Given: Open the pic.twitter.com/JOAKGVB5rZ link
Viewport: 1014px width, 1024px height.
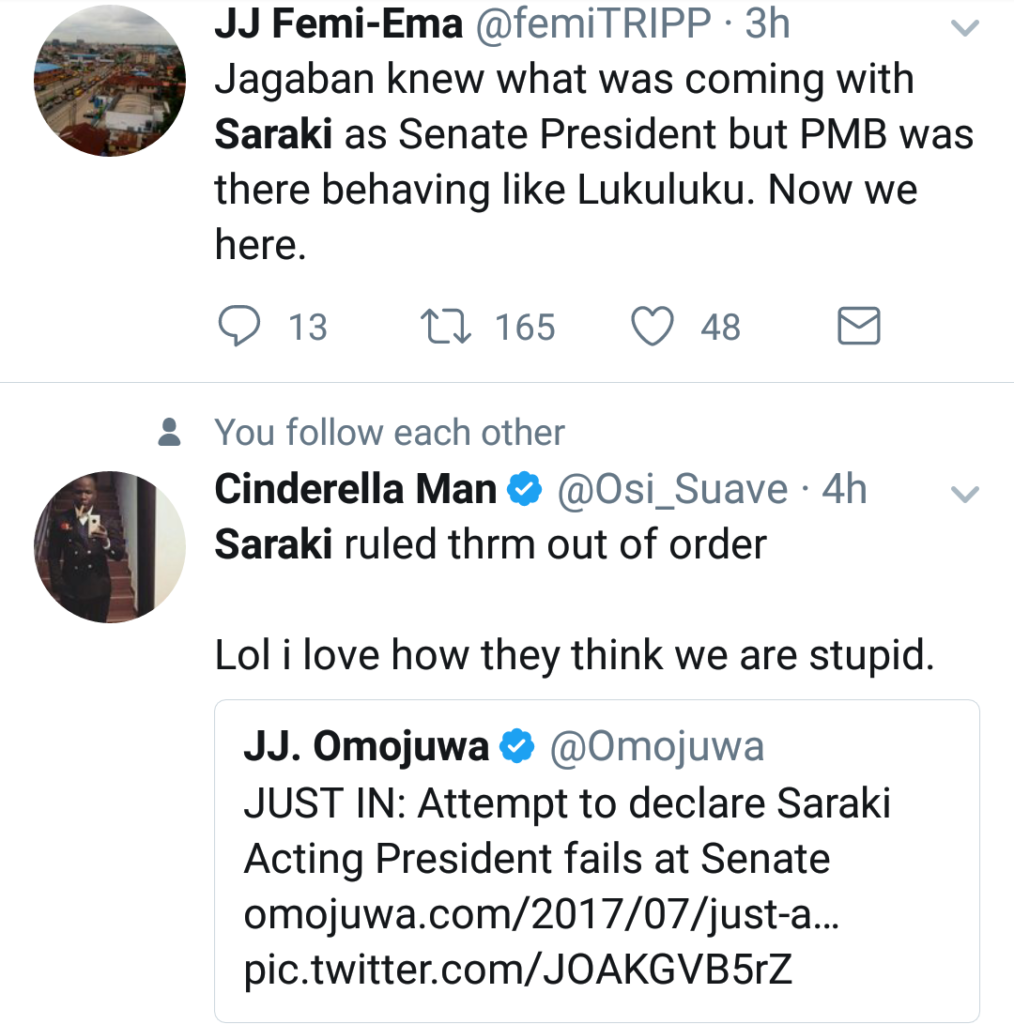Looking at the screenshot, I should coord(518,971).
